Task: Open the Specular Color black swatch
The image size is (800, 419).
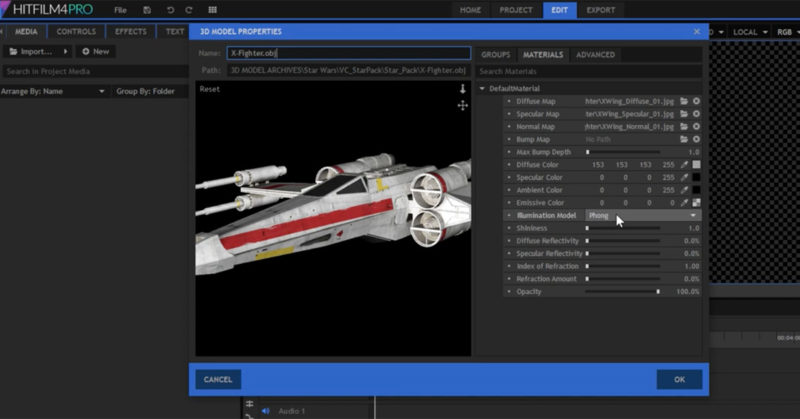Action: (696, 177)
